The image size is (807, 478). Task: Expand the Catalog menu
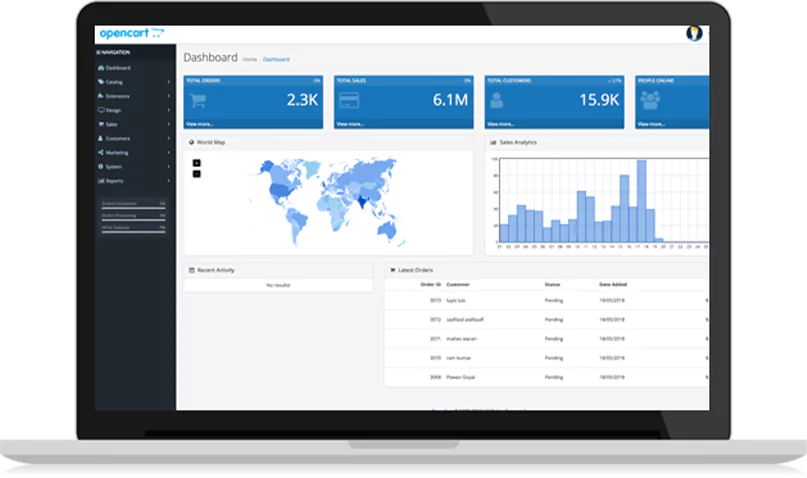tap(115, 82)
